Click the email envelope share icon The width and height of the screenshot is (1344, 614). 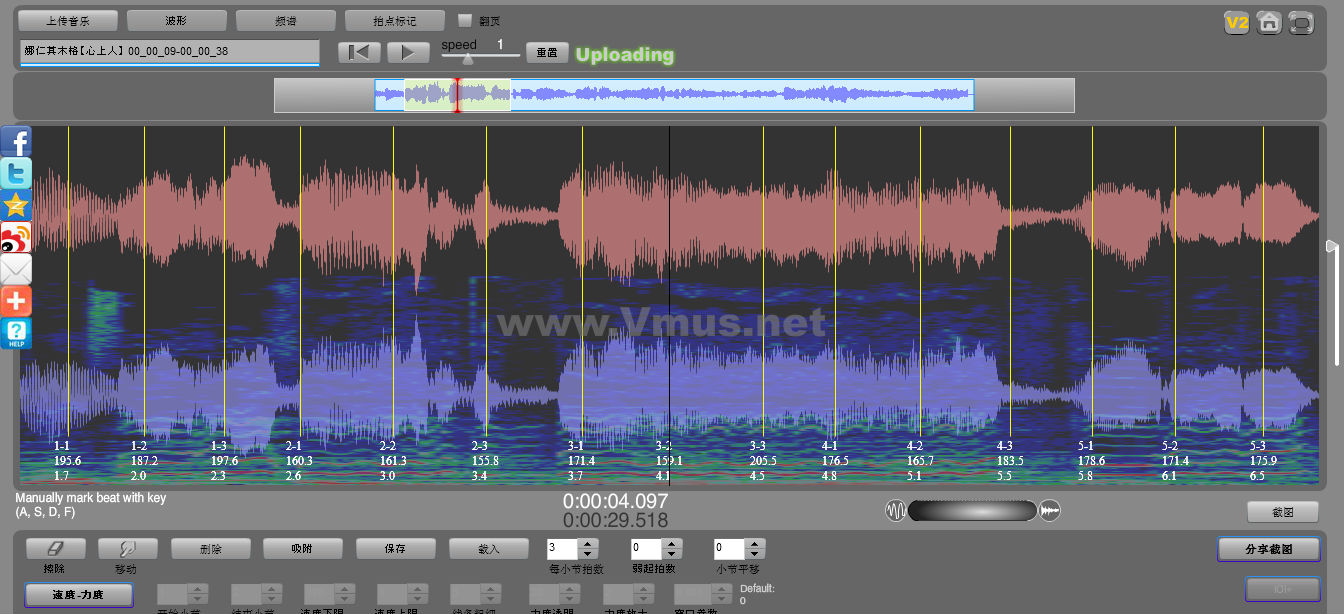coord(16,269)
